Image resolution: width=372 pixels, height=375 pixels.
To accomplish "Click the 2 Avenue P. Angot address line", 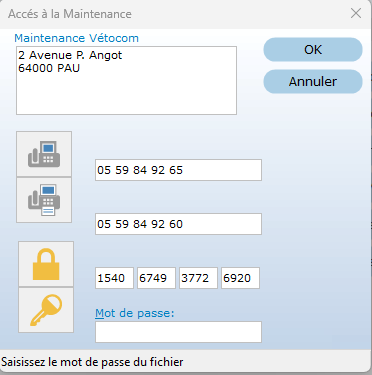I will click(70, 55).
